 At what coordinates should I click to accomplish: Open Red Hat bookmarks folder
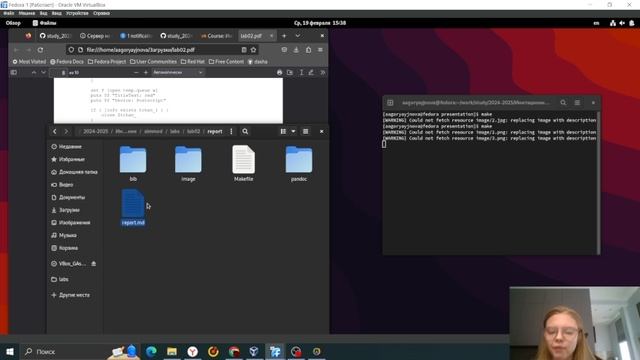click(x=193, y=62)
